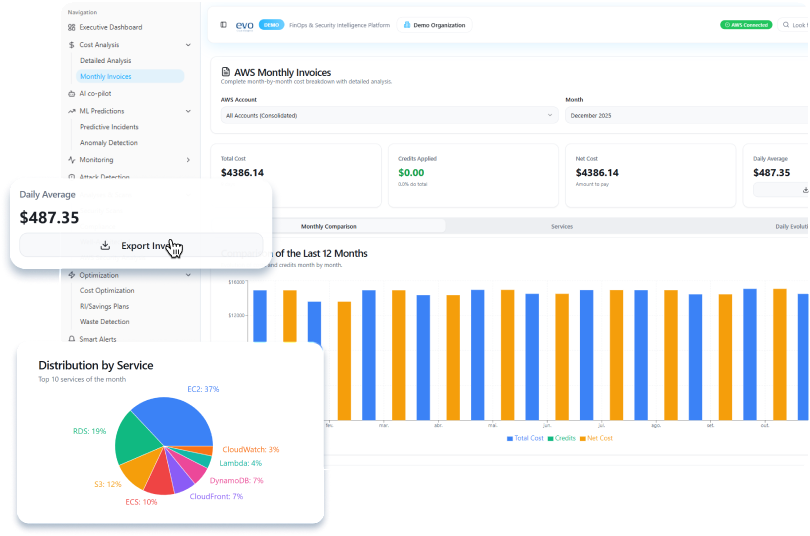Click the Optimization lightning icon

(71, 275)
